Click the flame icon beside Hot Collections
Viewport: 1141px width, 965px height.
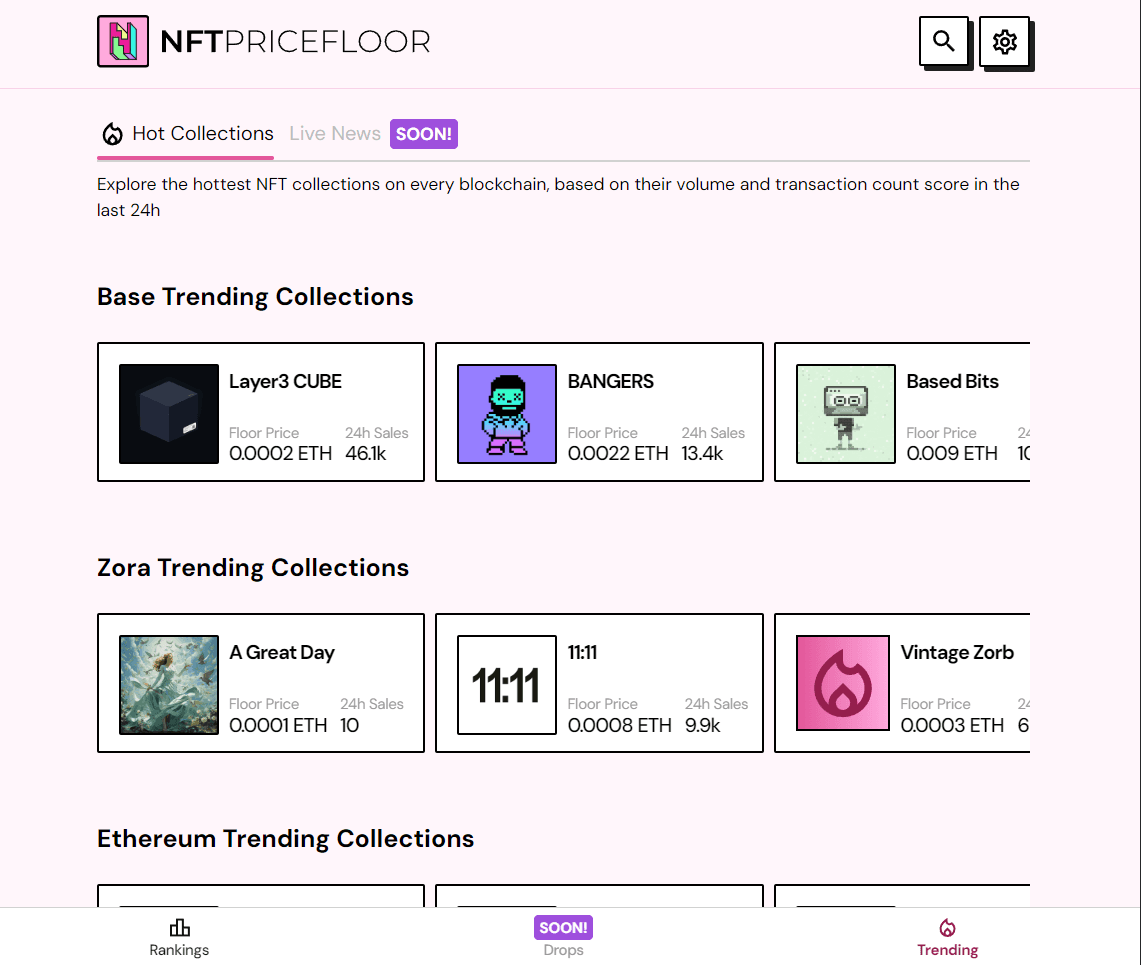(x=112, y=134)
